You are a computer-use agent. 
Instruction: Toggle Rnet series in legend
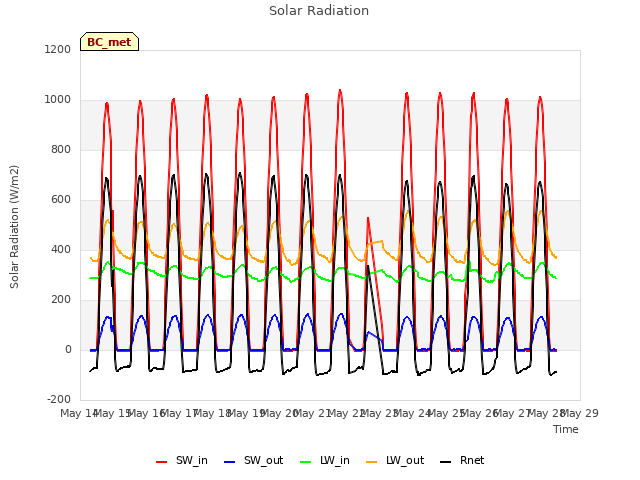462,460
